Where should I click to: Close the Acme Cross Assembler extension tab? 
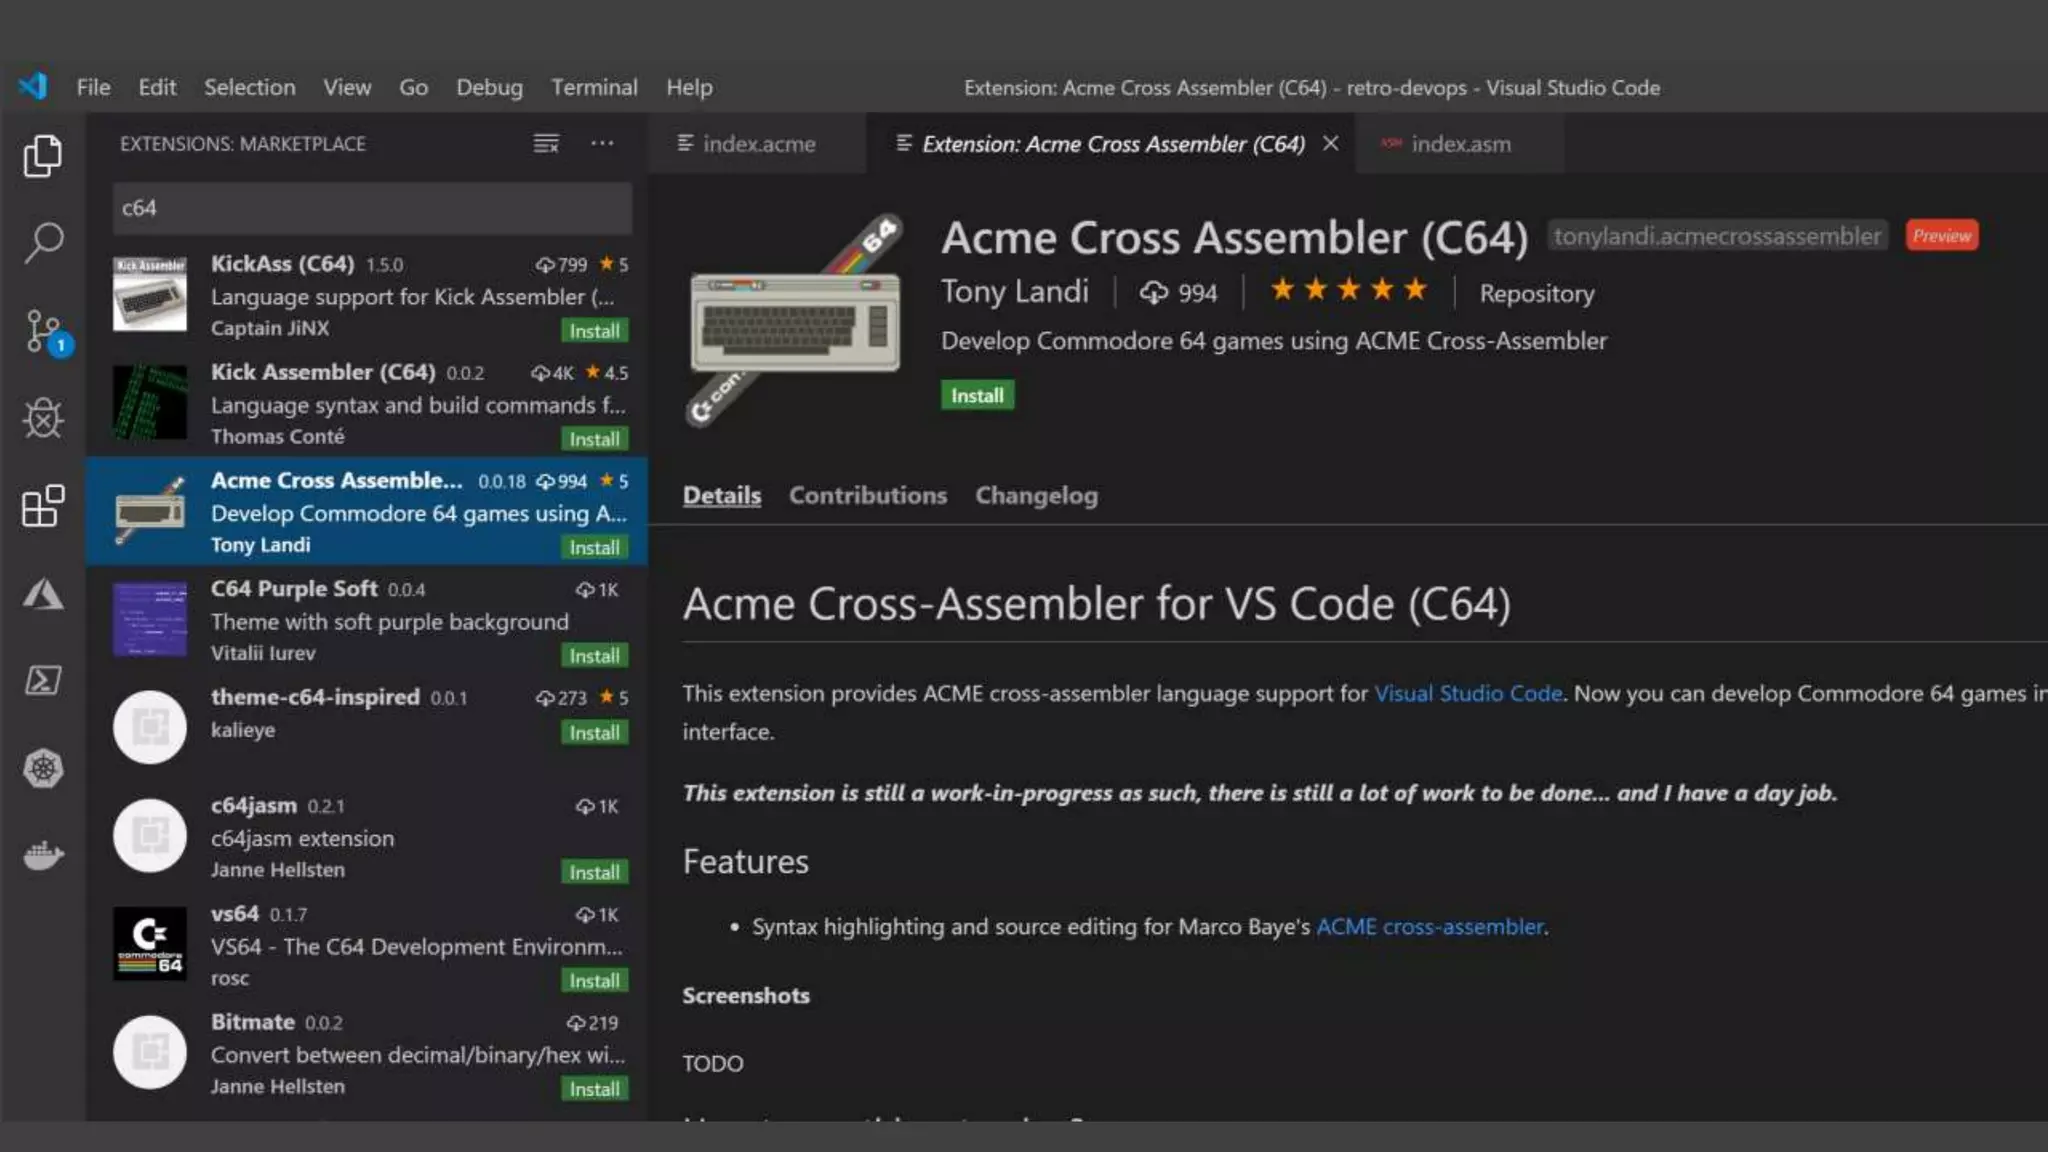pos(1330,144)
